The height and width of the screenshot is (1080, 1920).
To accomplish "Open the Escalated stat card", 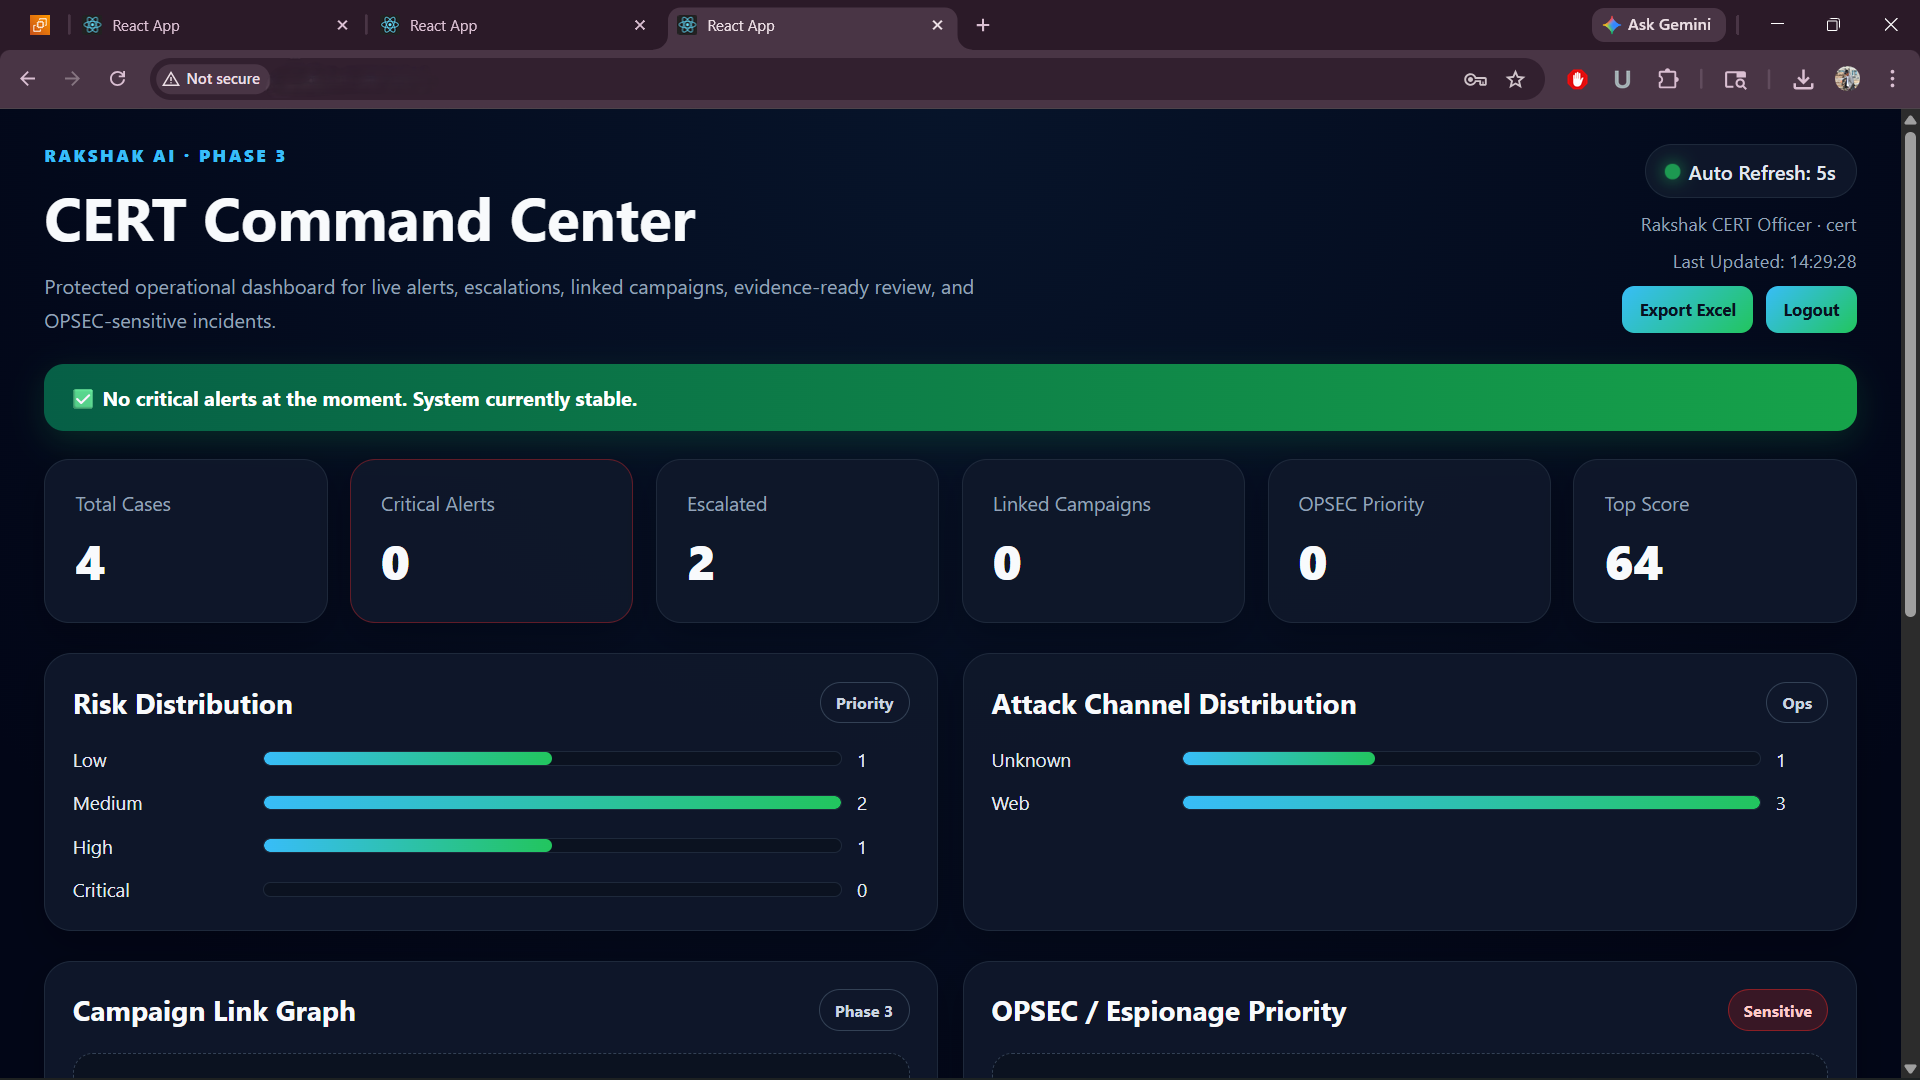I will [x=797, y=541].
